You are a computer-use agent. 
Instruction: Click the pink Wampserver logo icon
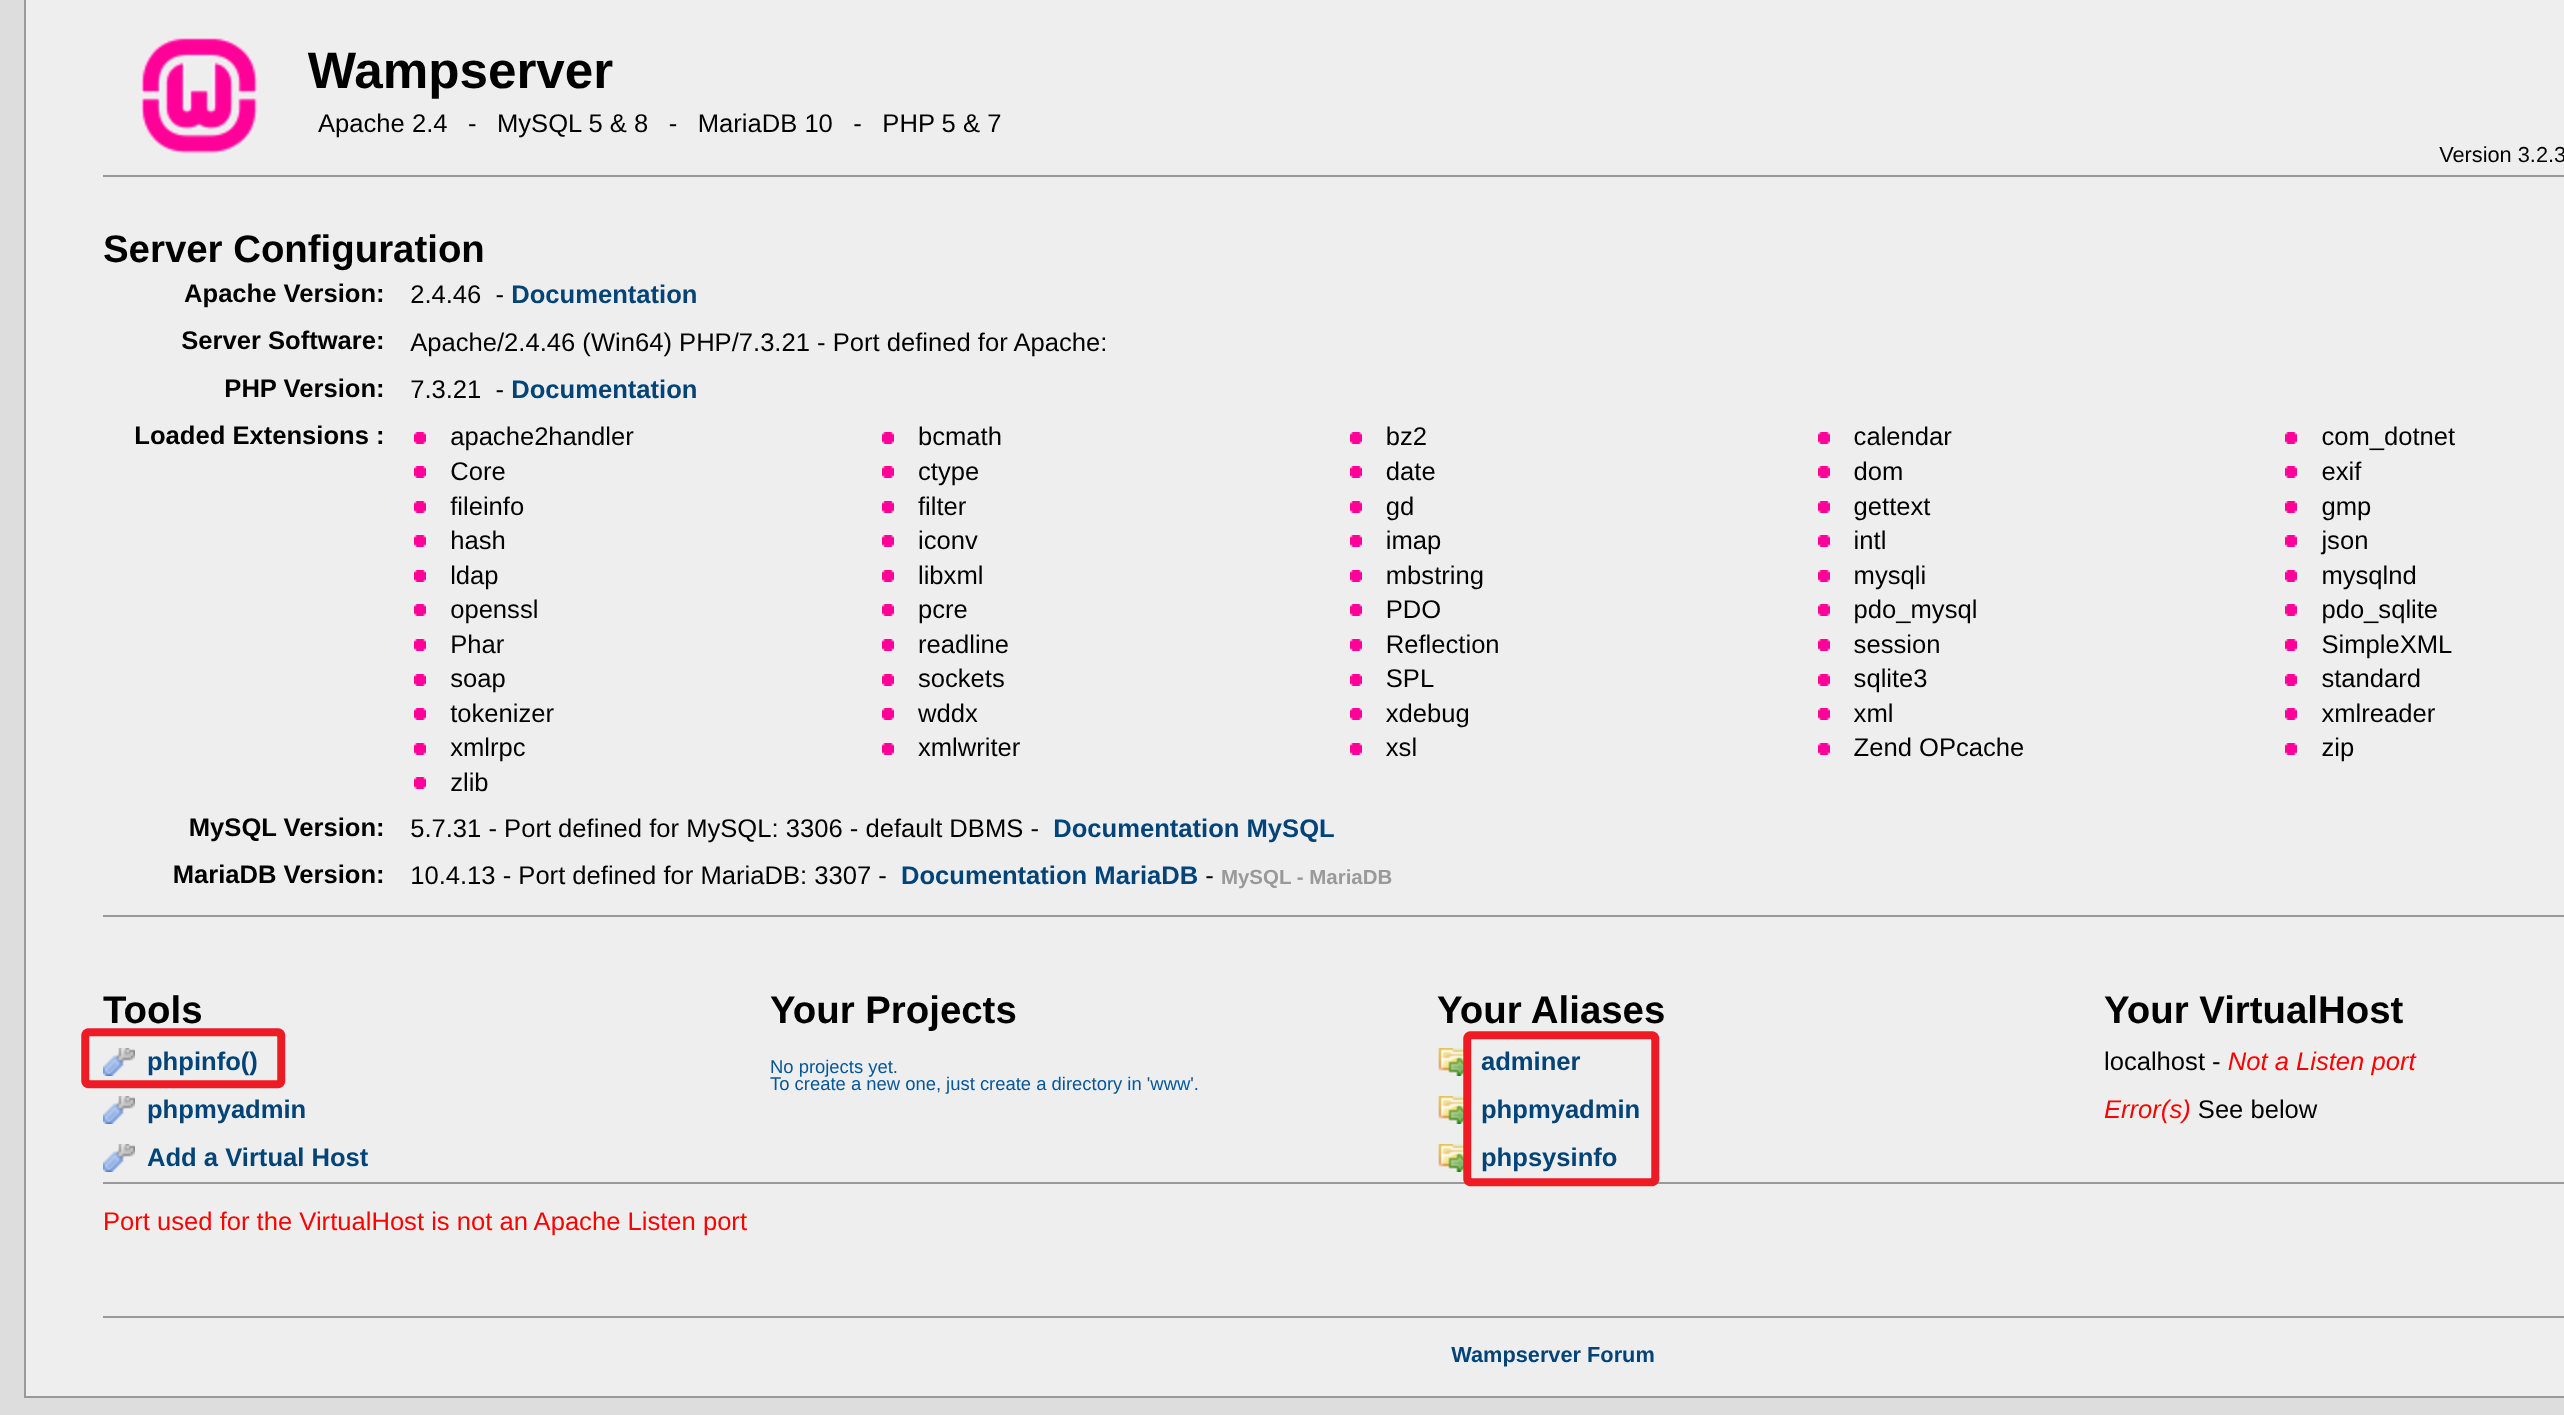(x=199, y=95)
